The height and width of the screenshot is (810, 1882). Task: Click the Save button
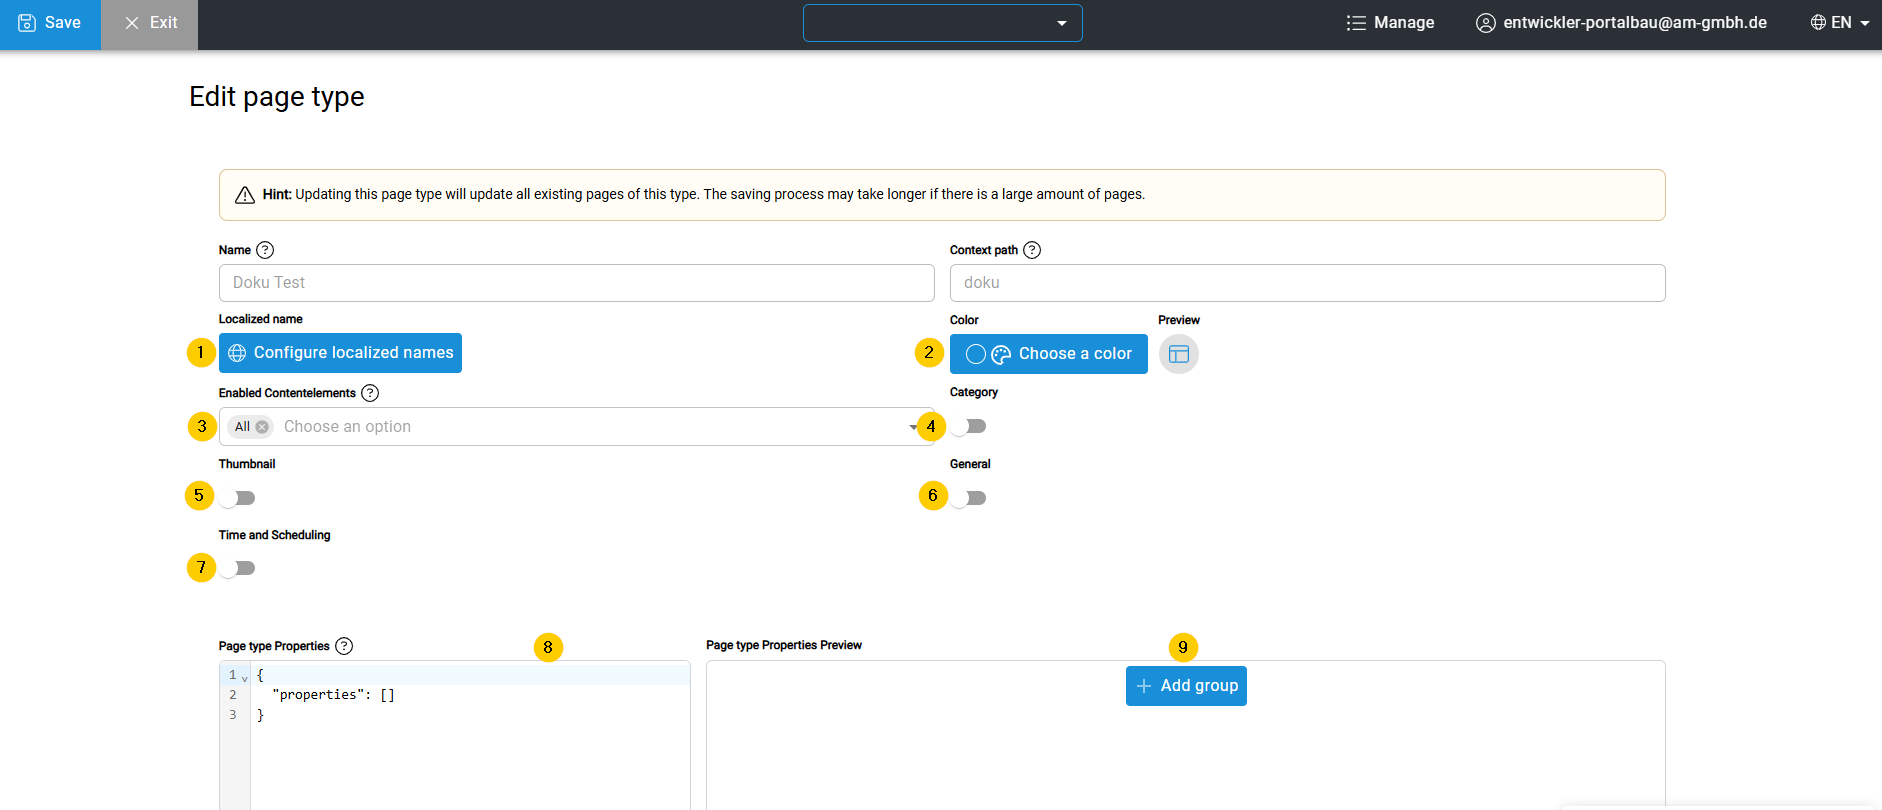point(50,23)
